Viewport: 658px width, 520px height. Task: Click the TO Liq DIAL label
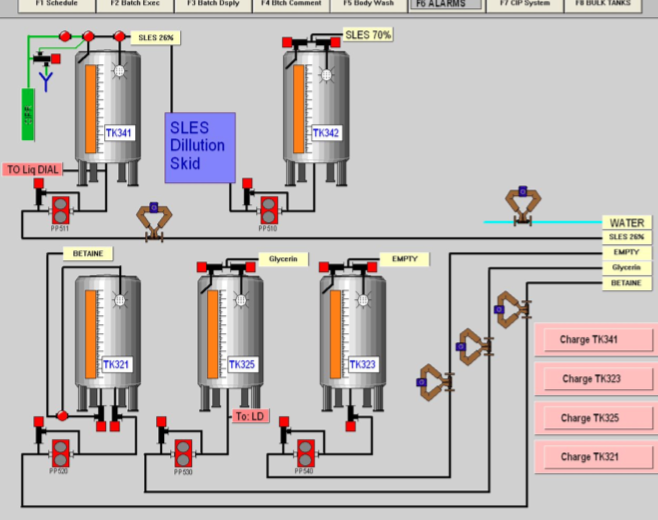click(x=33, y=170)
